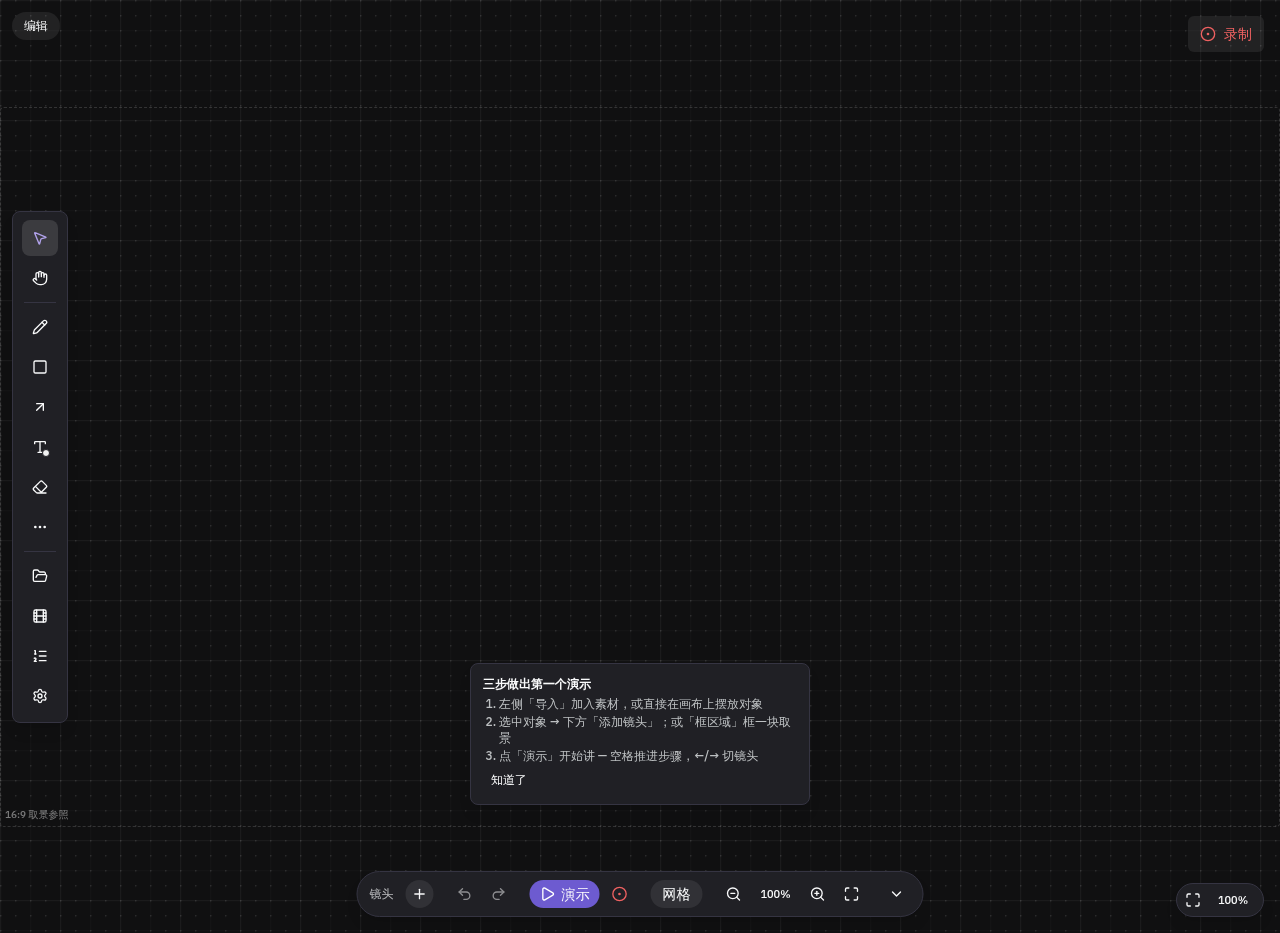Click the 16:9 取景参照 frame label

37,815
